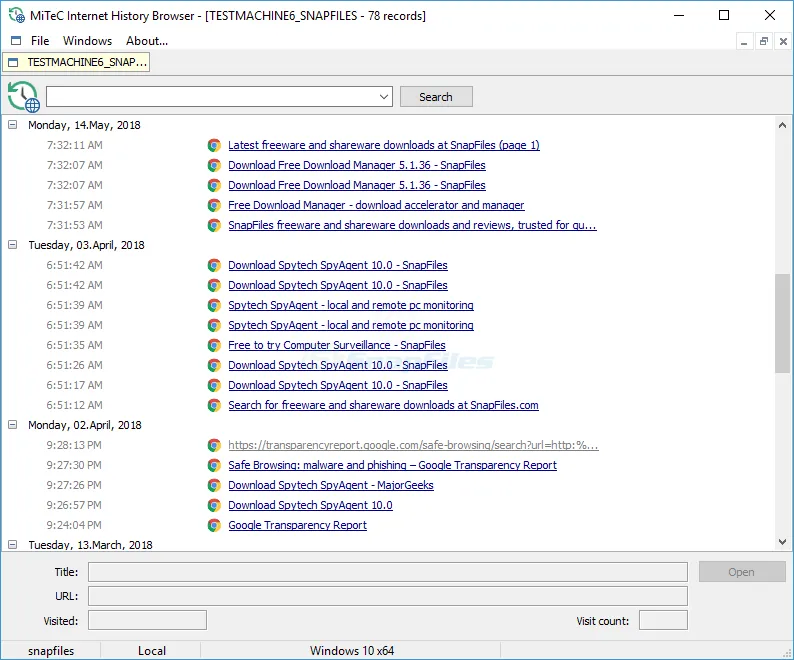Open the Windows menu
794x660 pixels.
coord(87,41)
